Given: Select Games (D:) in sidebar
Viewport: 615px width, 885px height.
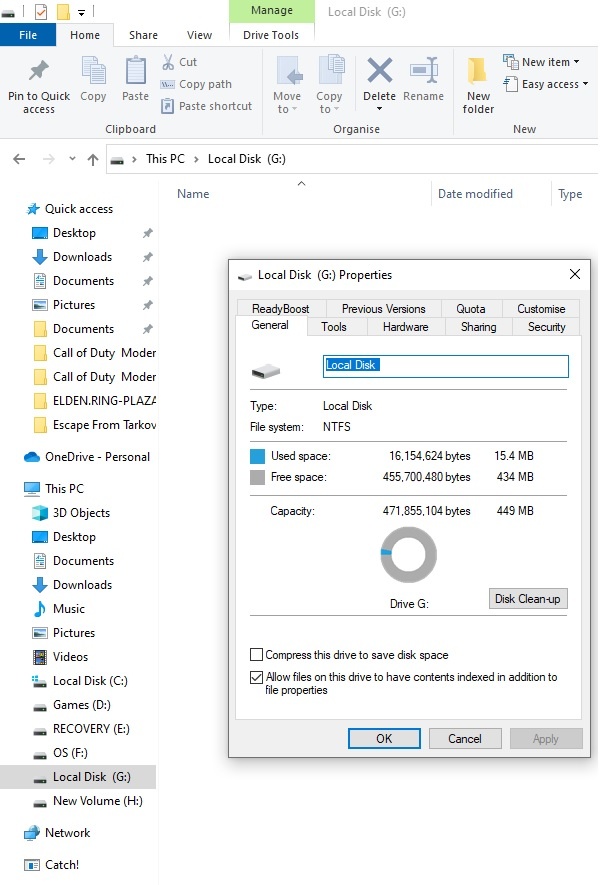Looking at the screenshot, I should pyautogui.click(x=71, y=704).
